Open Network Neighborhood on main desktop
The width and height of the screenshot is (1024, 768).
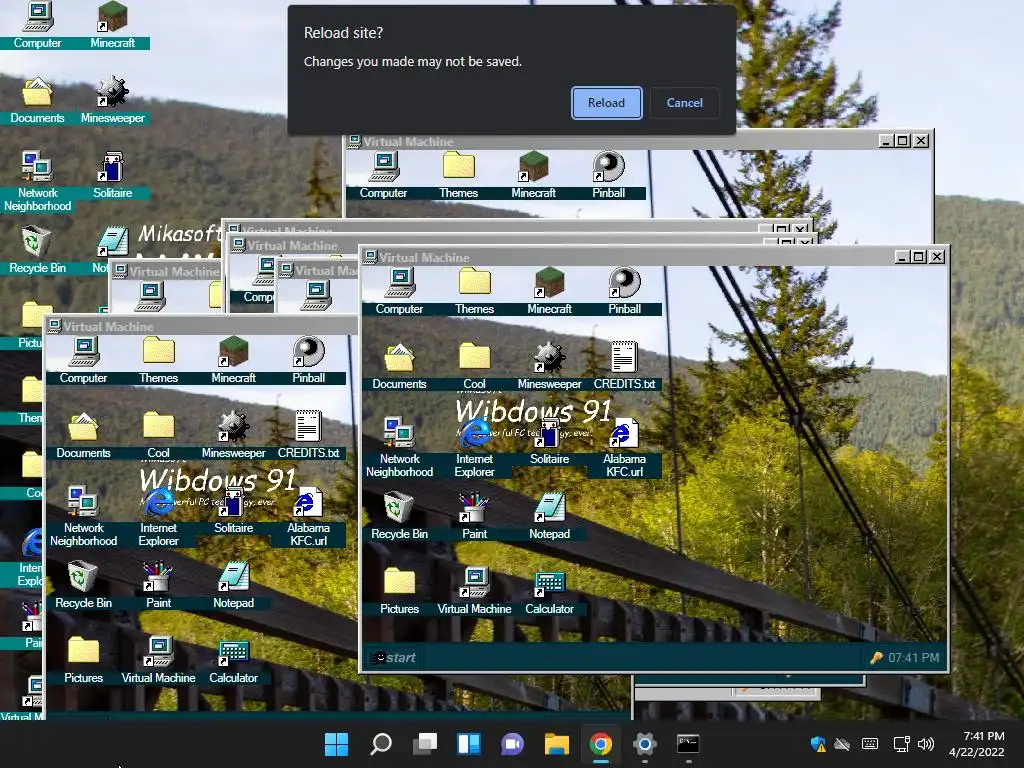[37, 182]
